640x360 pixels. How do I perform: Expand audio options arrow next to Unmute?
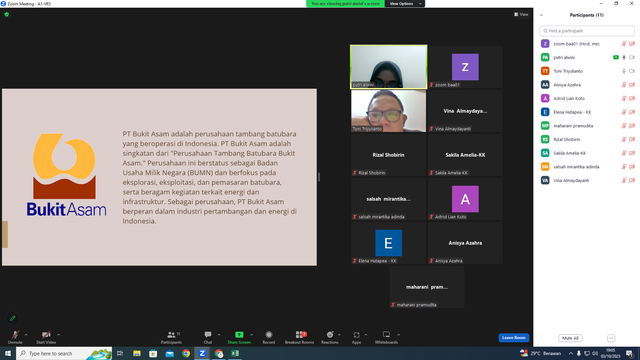point(26,335)
